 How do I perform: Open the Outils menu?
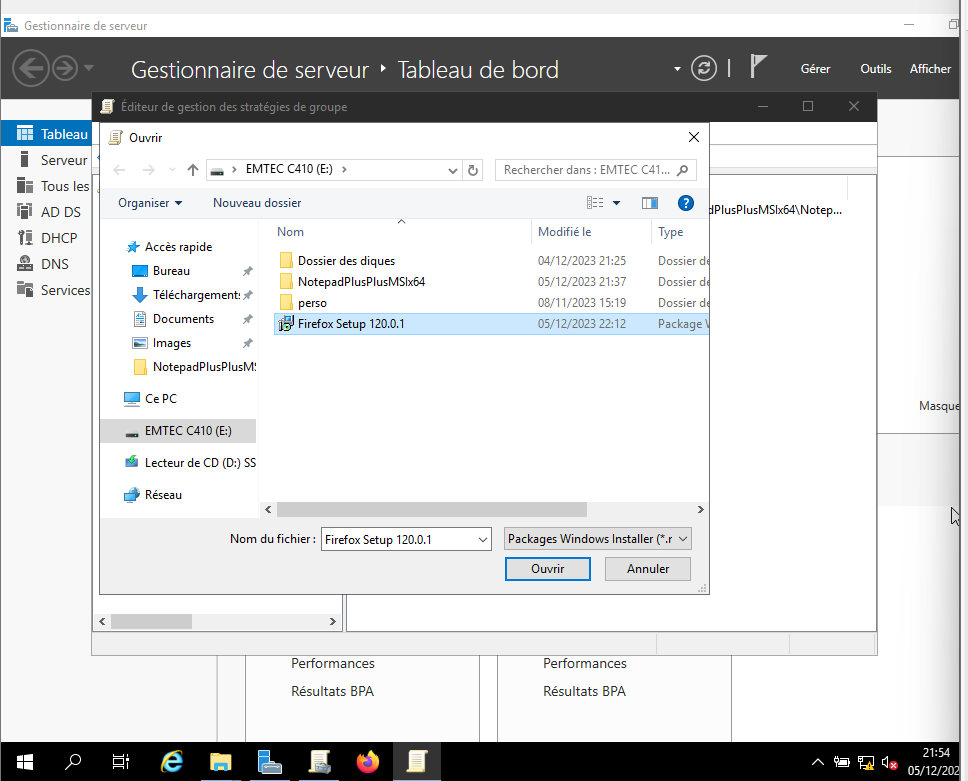point(875,69)
